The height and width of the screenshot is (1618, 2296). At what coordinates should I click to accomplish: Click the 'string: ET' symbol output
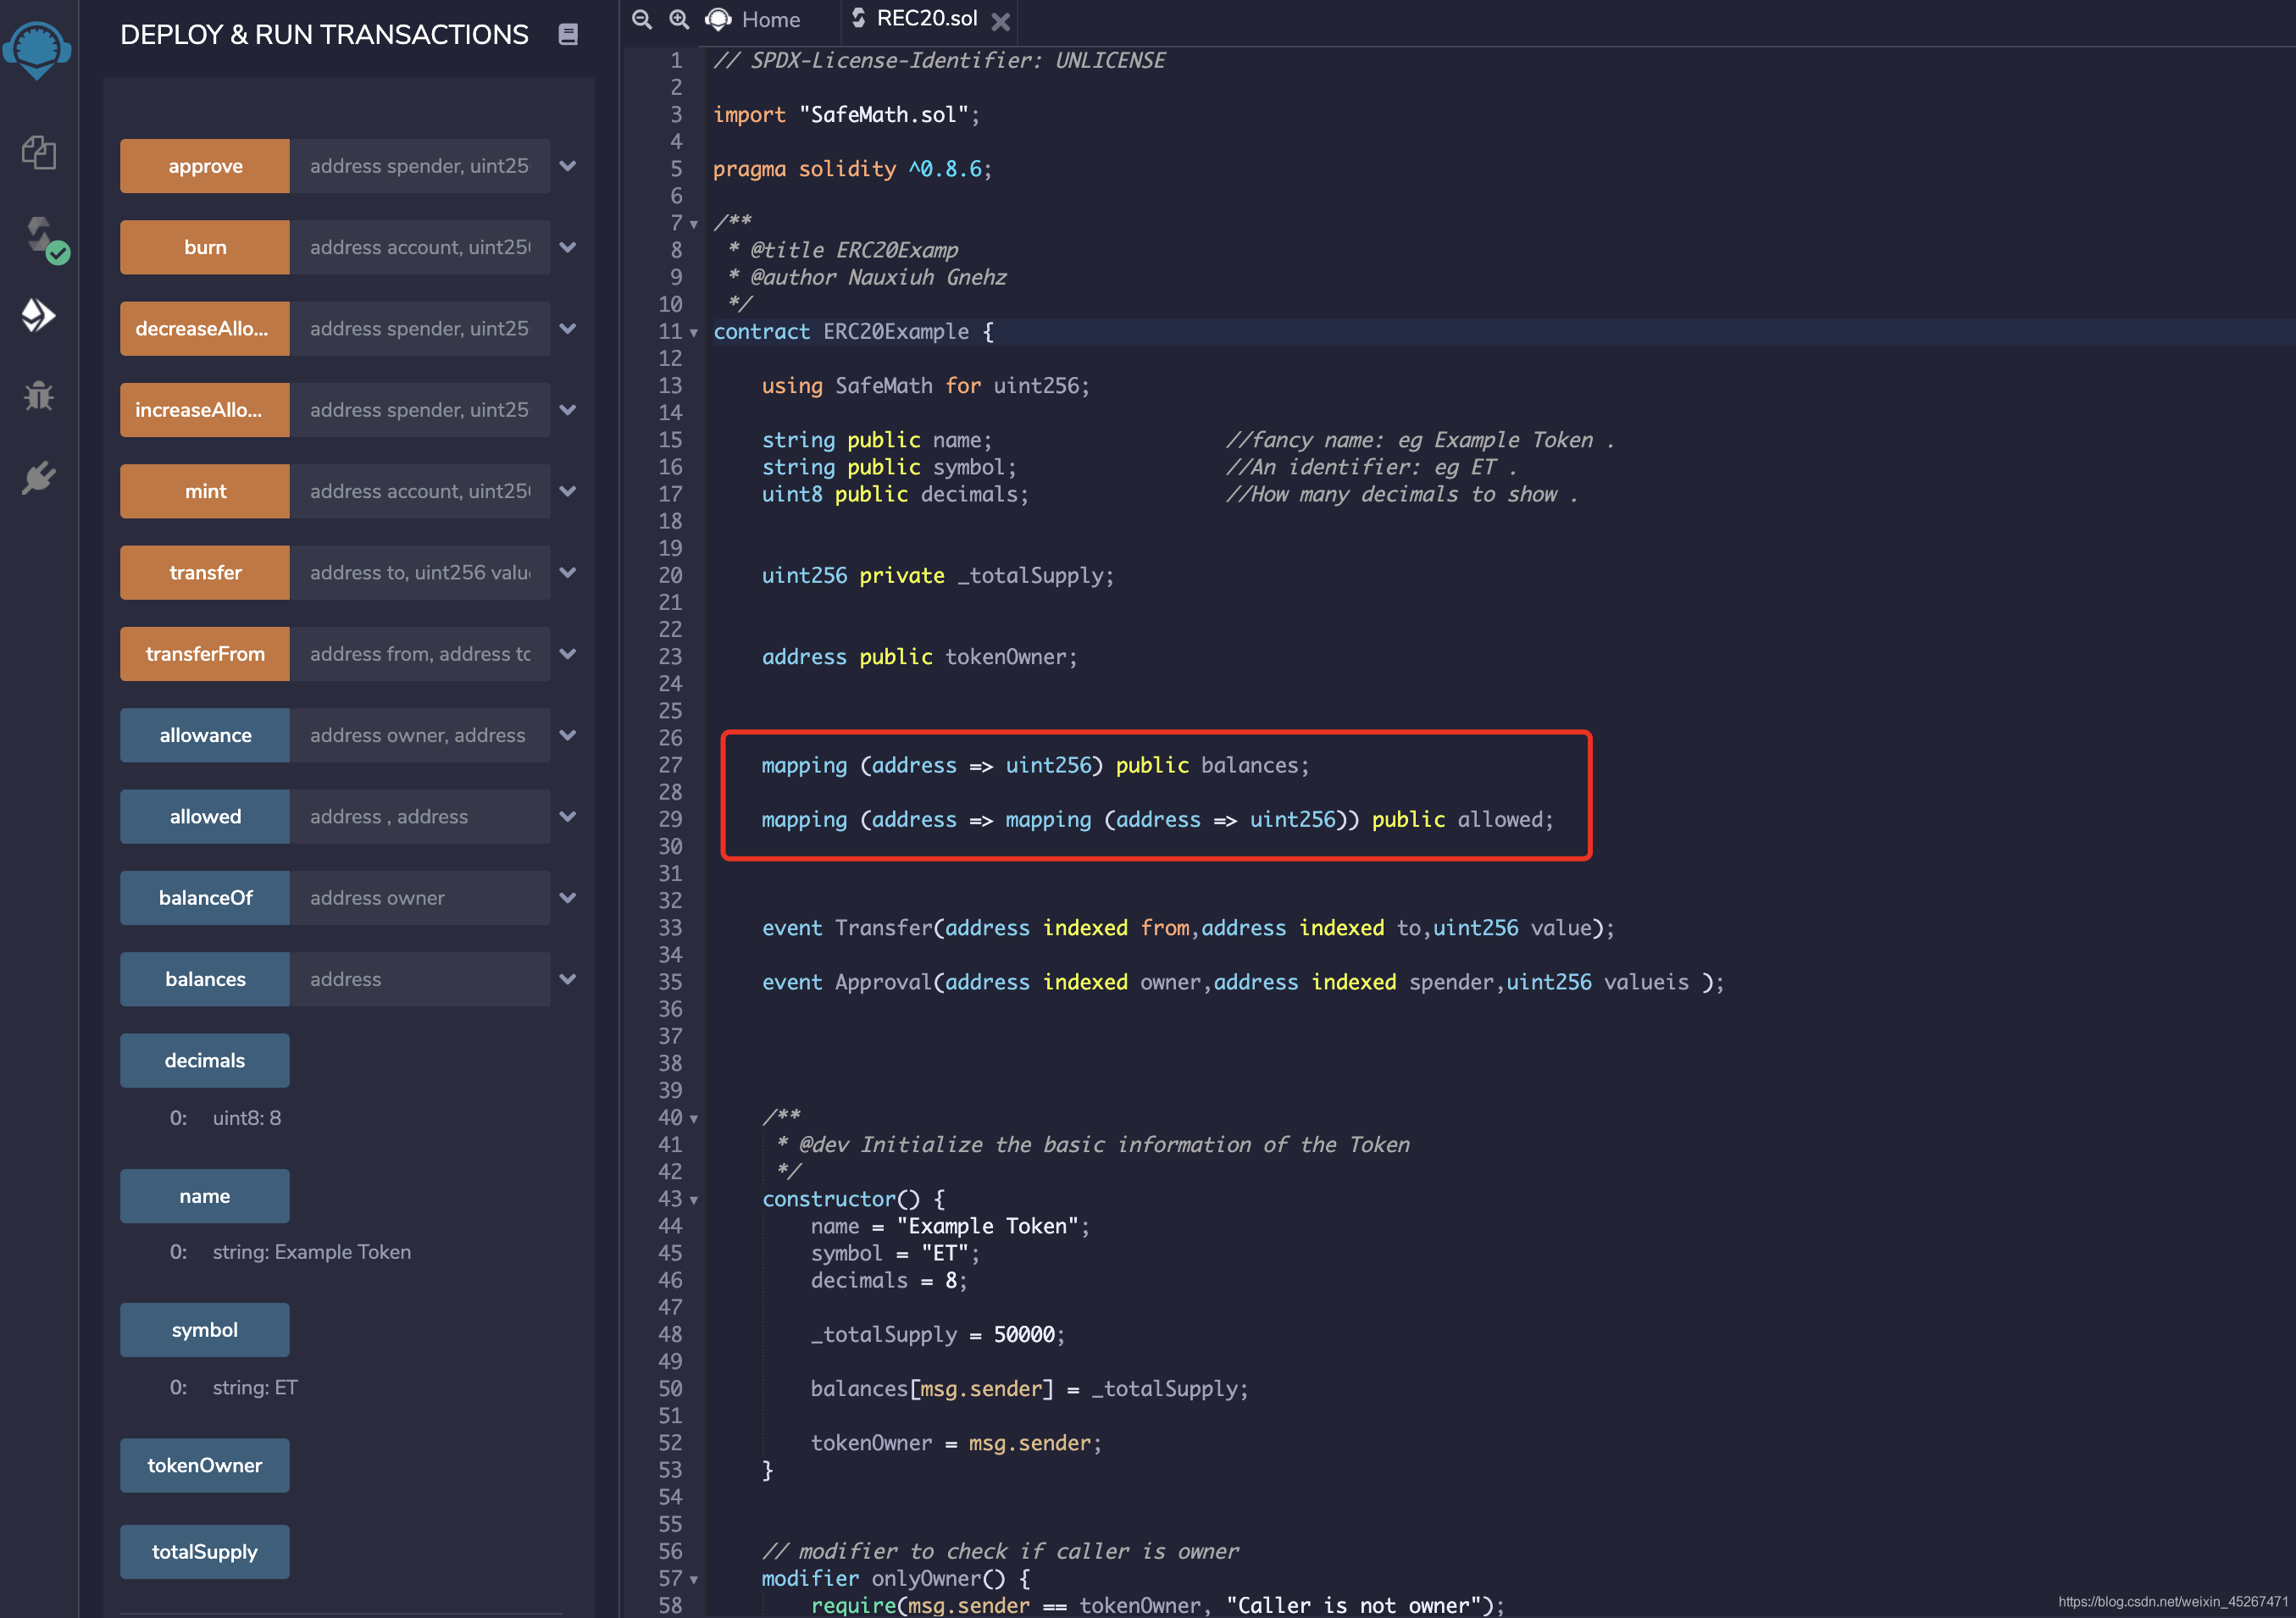(255, 1387)
